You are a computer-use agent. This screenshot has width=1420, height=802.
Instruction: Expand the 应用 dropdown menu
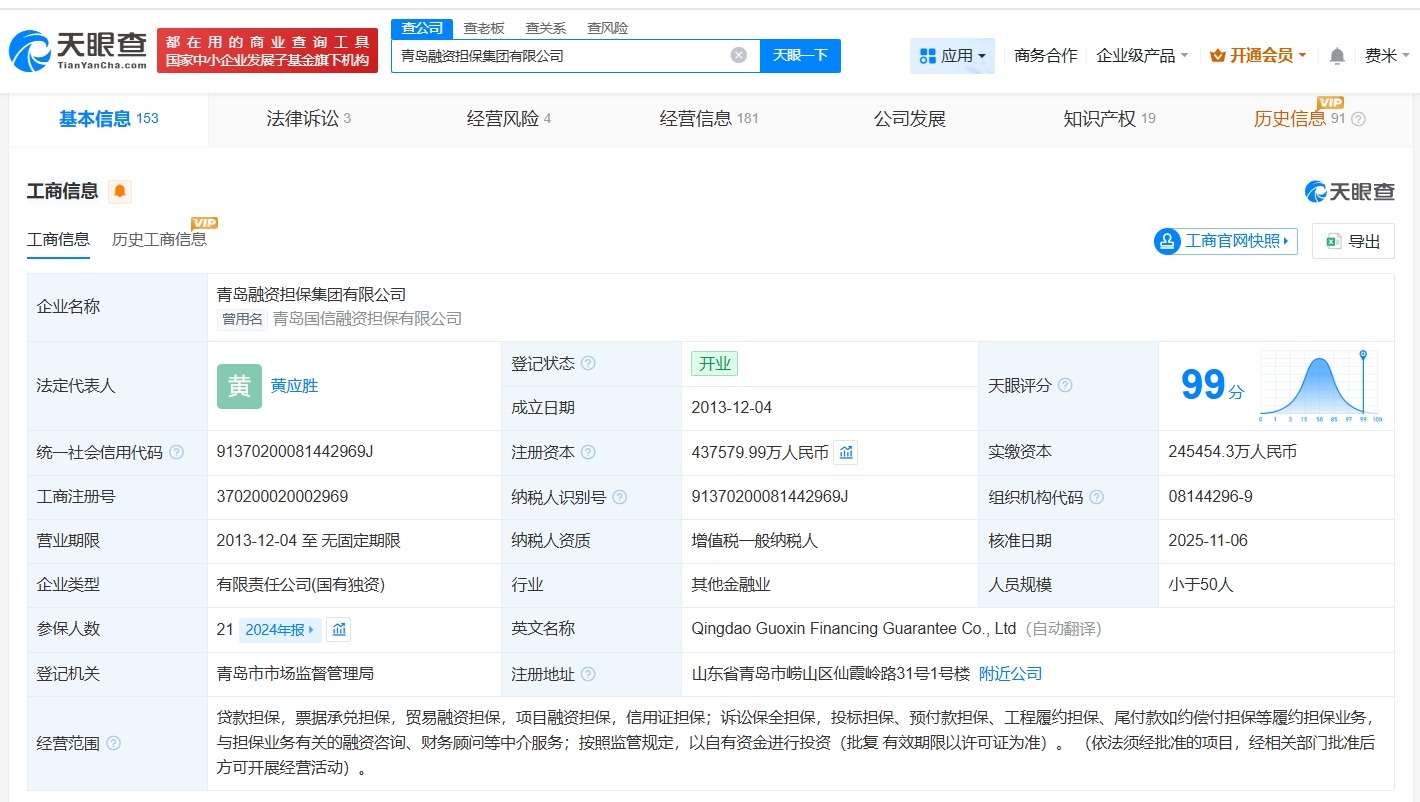pyautogui.click(x=952, y=56)
